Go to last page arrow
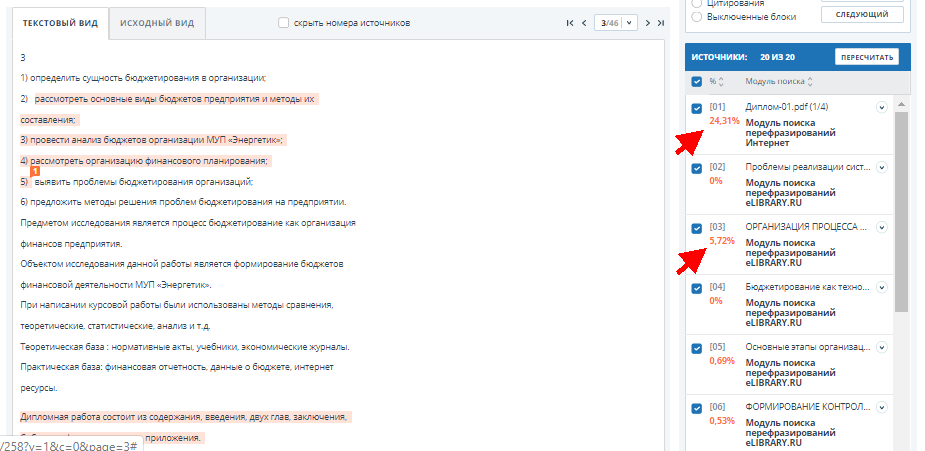The image size is (925, 451). click(x=661, y=23)
